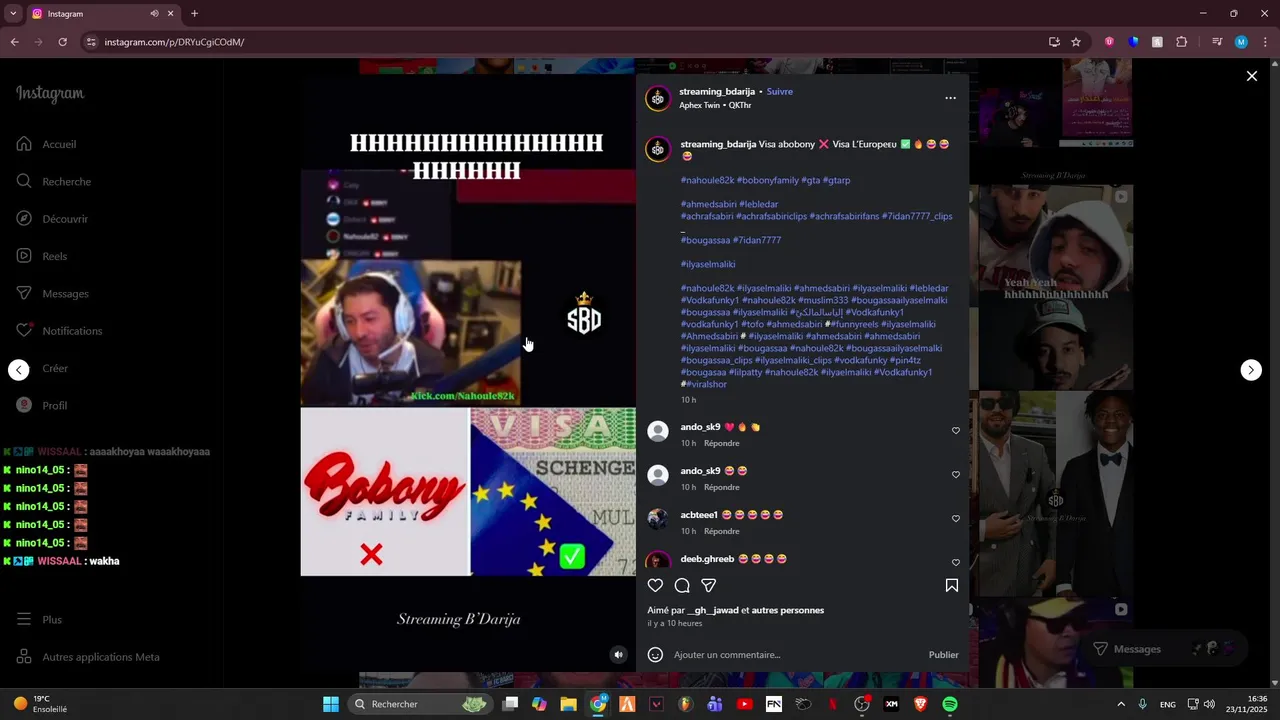This screenshot has height=720, width=1280.
Task: Click the taskbar Rechercher box
Action: [x=420, y=704]
